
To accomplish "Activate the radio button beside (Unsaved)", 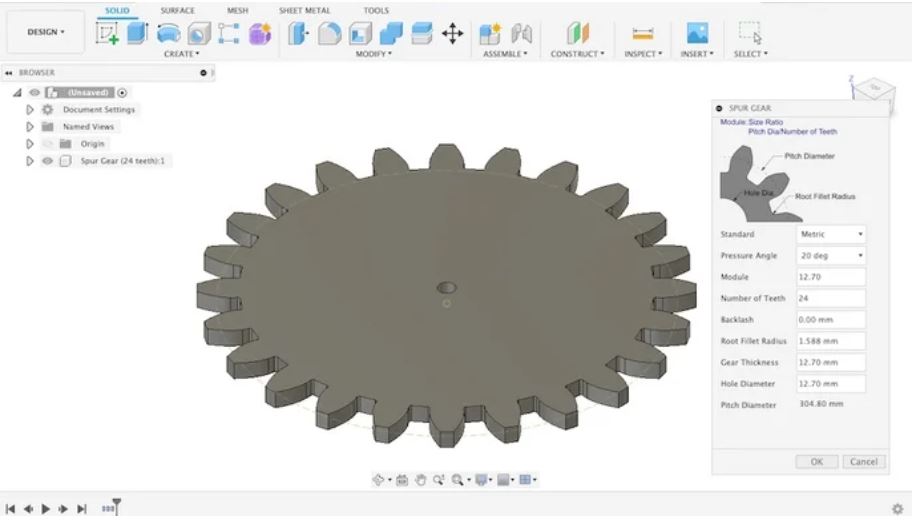I will [123, 93].
